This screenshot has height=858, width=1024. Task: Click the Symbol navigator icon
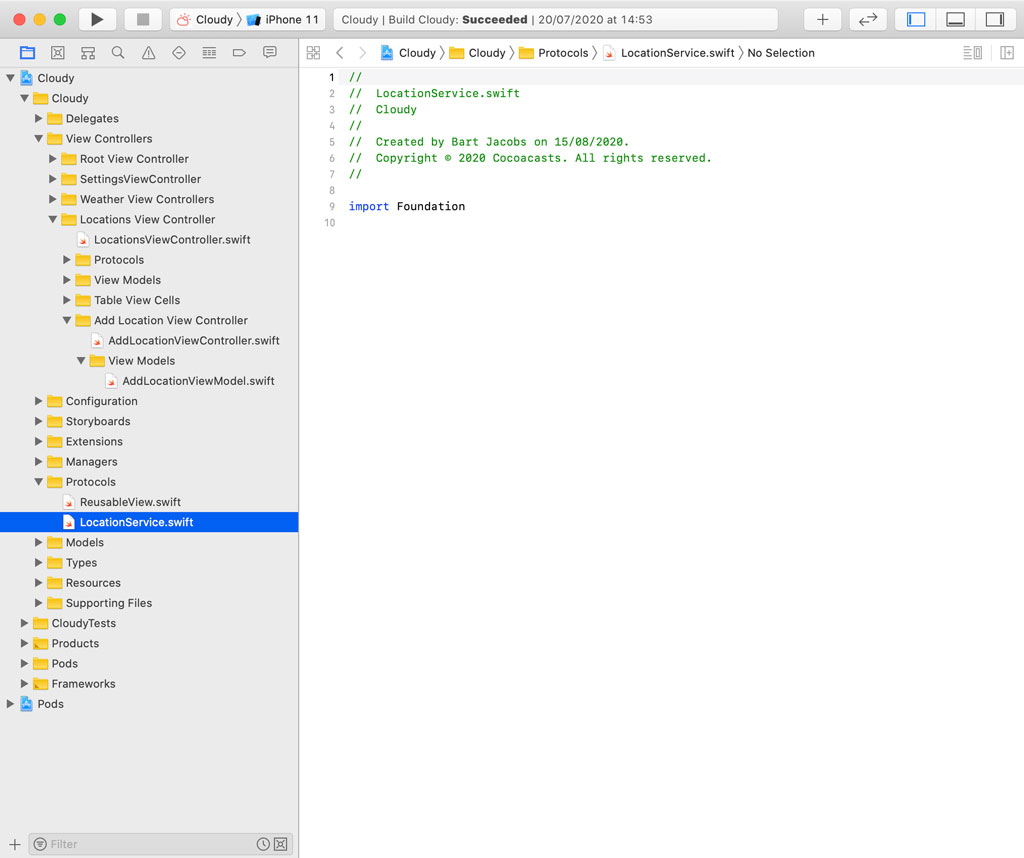pyautogui.click(x=88, y=52)
